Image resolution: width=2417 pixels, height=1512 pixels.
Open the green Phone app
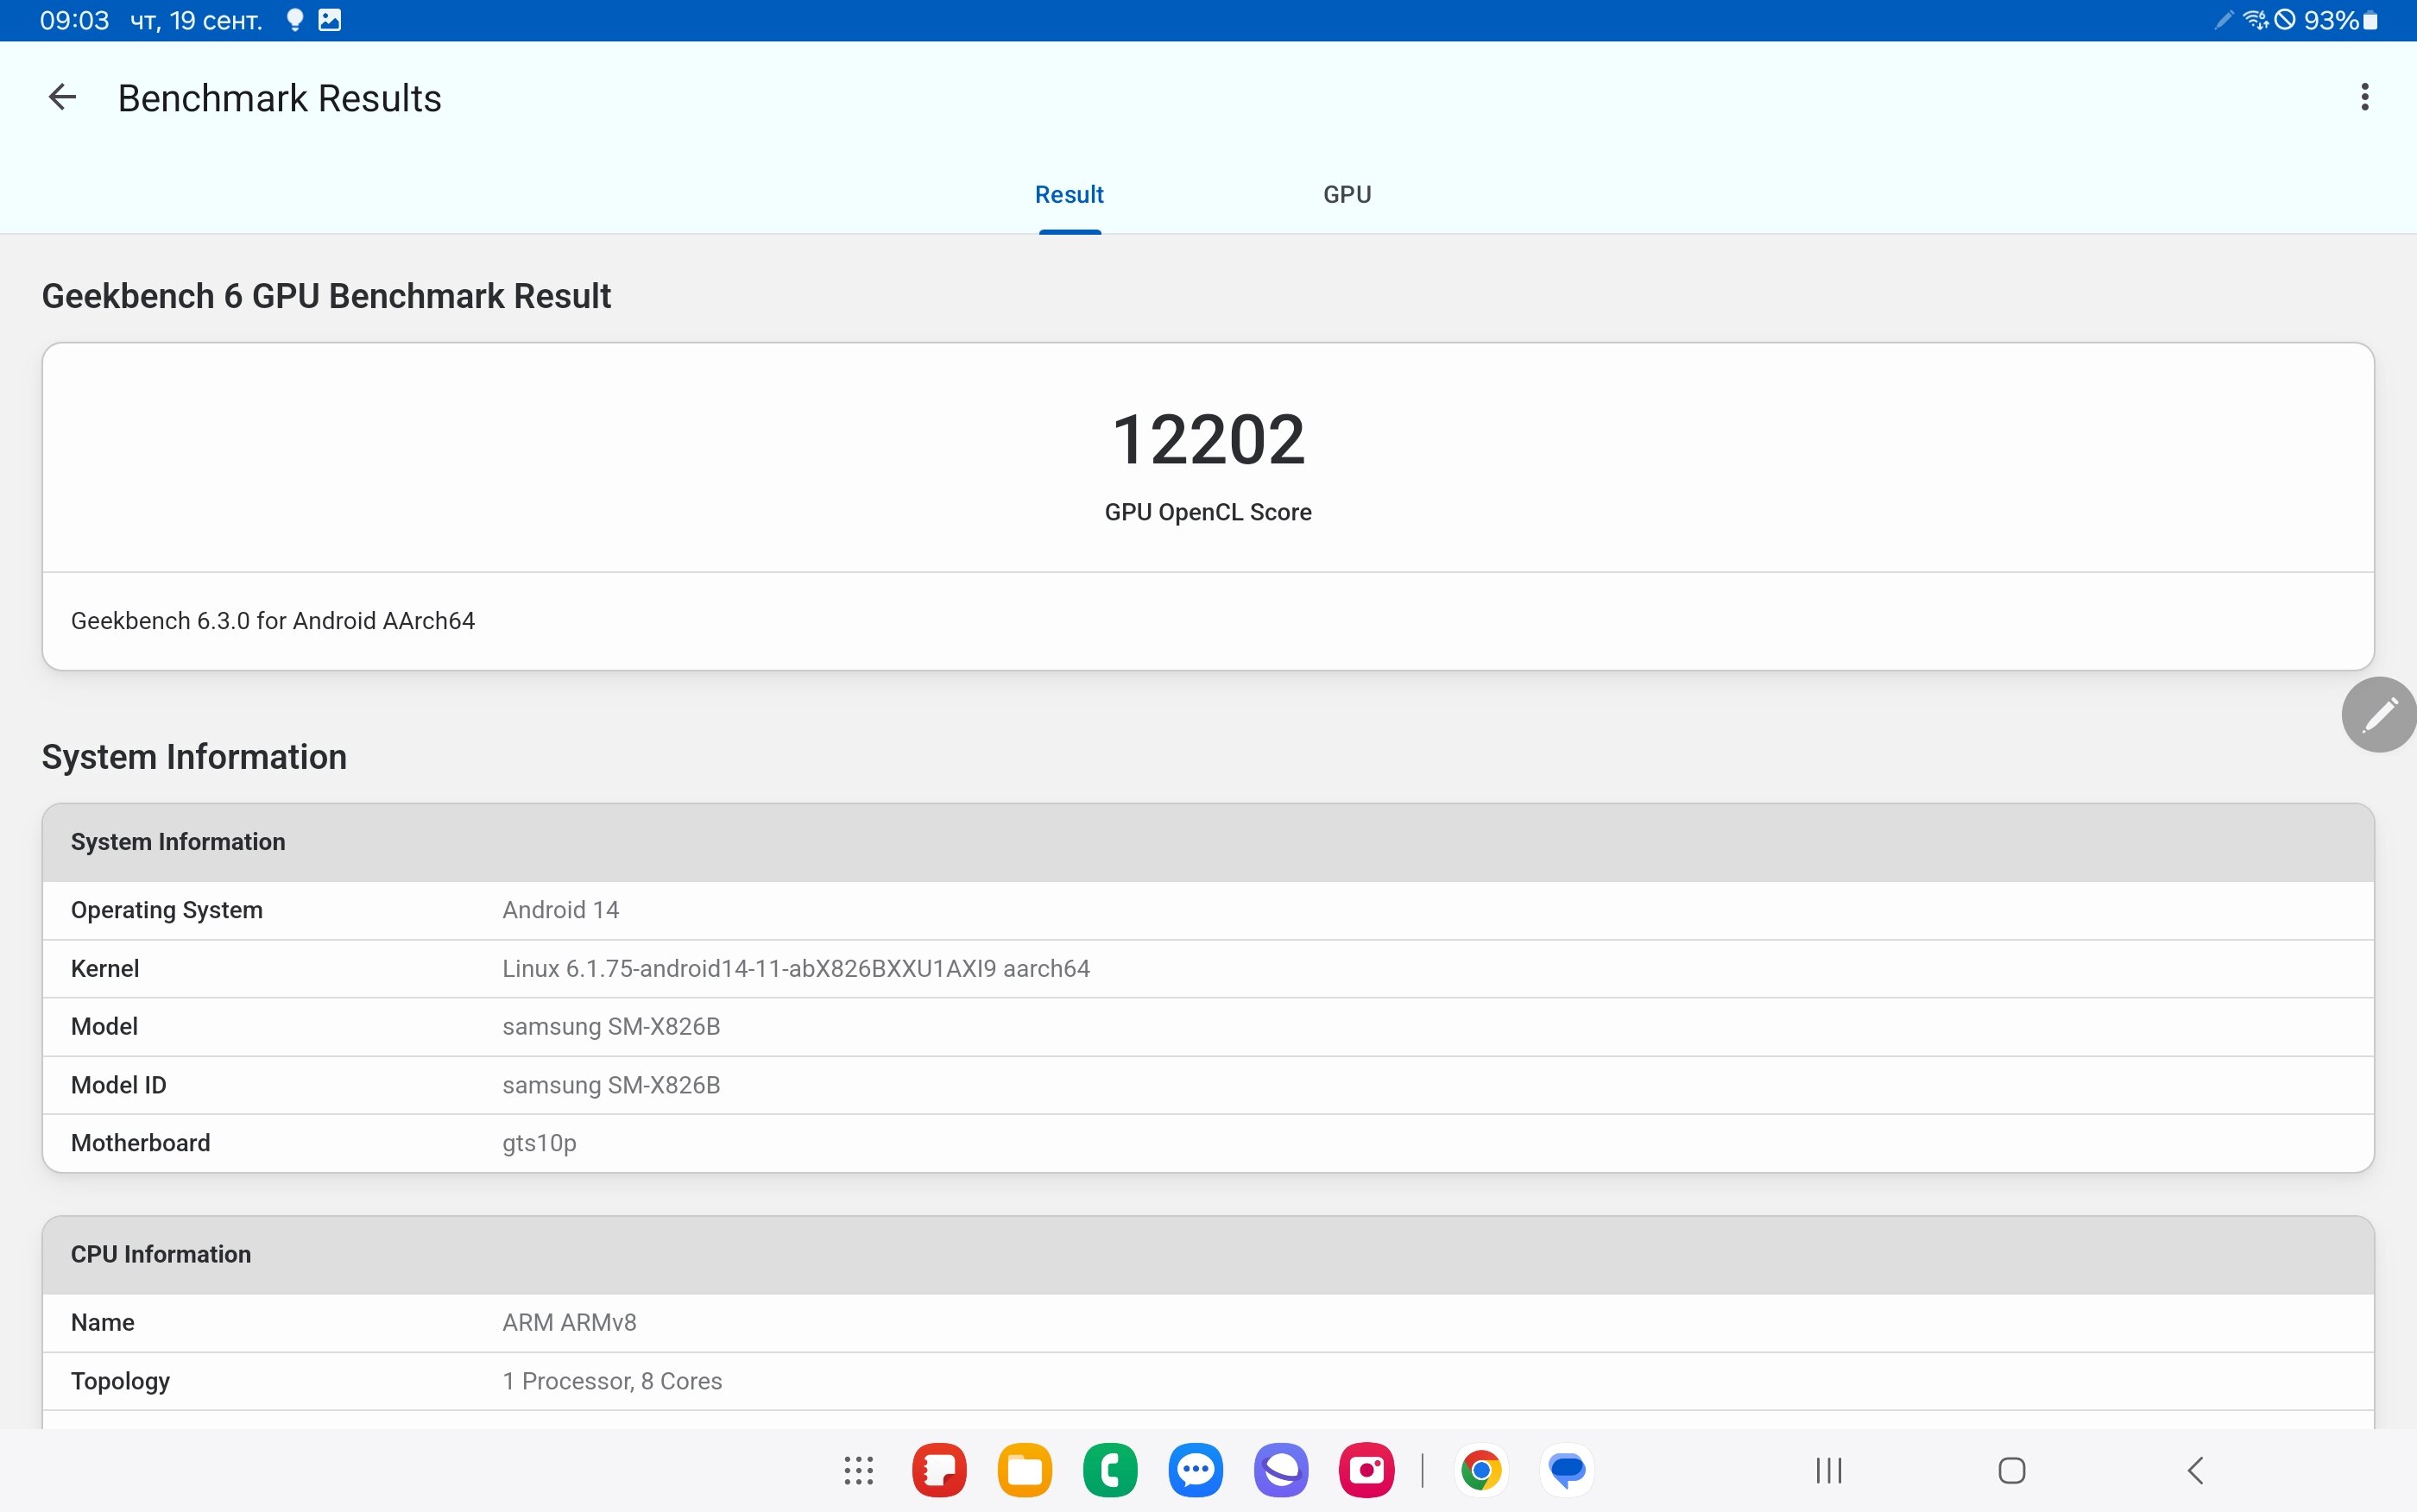click(1110, 1470)
